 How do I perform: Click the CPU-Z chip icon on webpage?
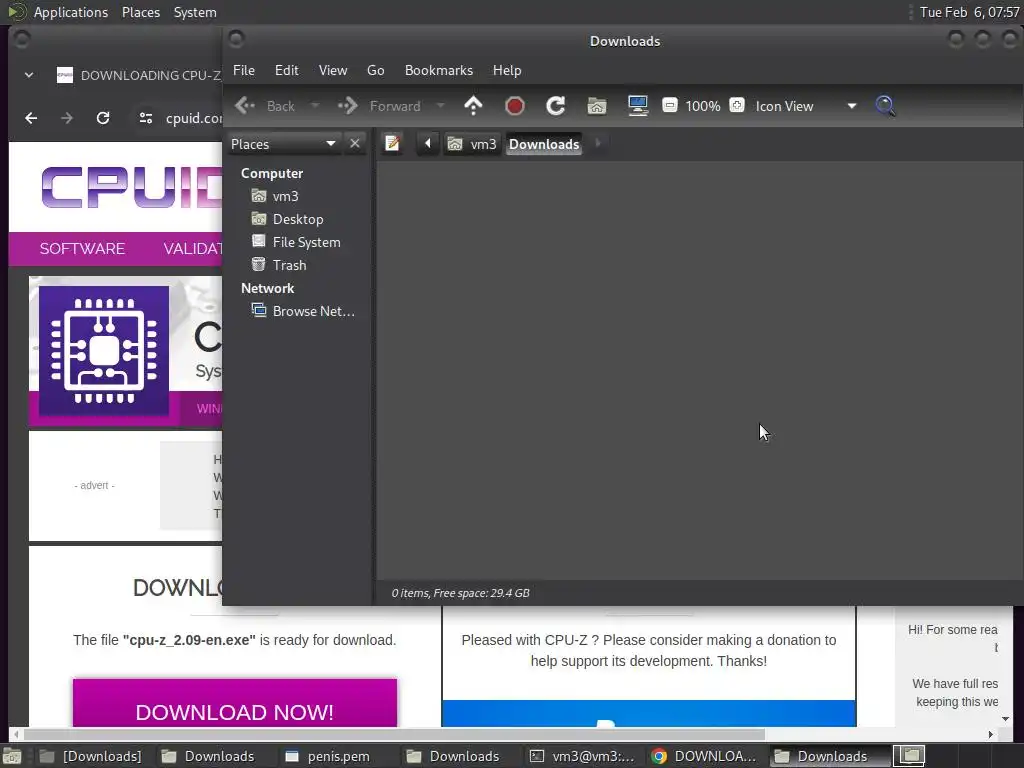[104, 351]
